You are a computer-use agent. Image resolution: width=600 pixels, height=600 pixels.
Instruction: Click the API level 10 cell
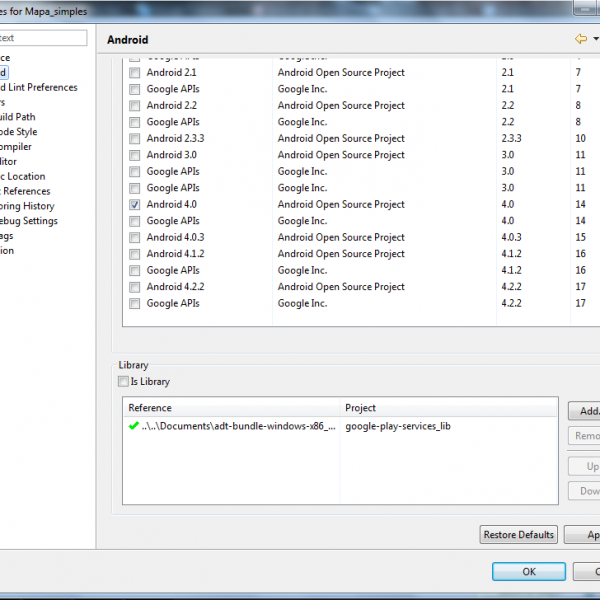pyautogui.click(x=580, y=139)
